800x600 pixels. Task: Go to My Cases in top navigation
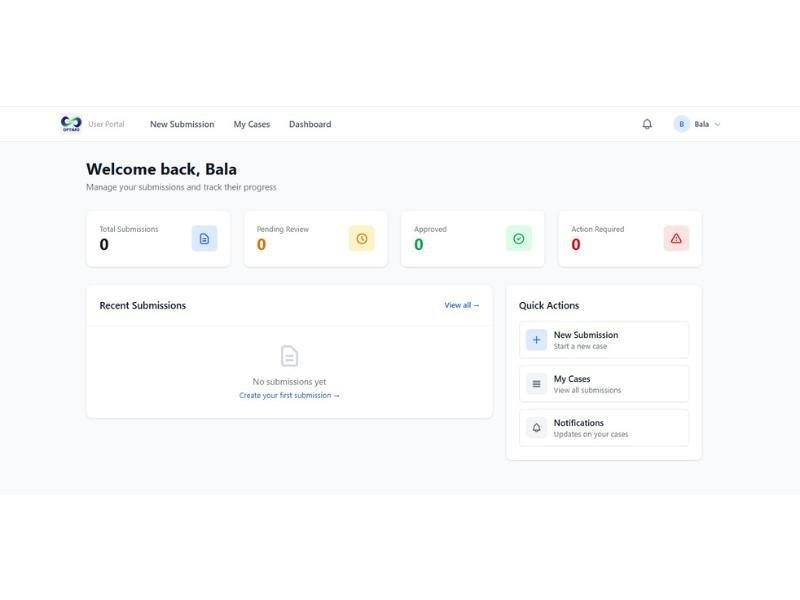(x=252, y=124)
